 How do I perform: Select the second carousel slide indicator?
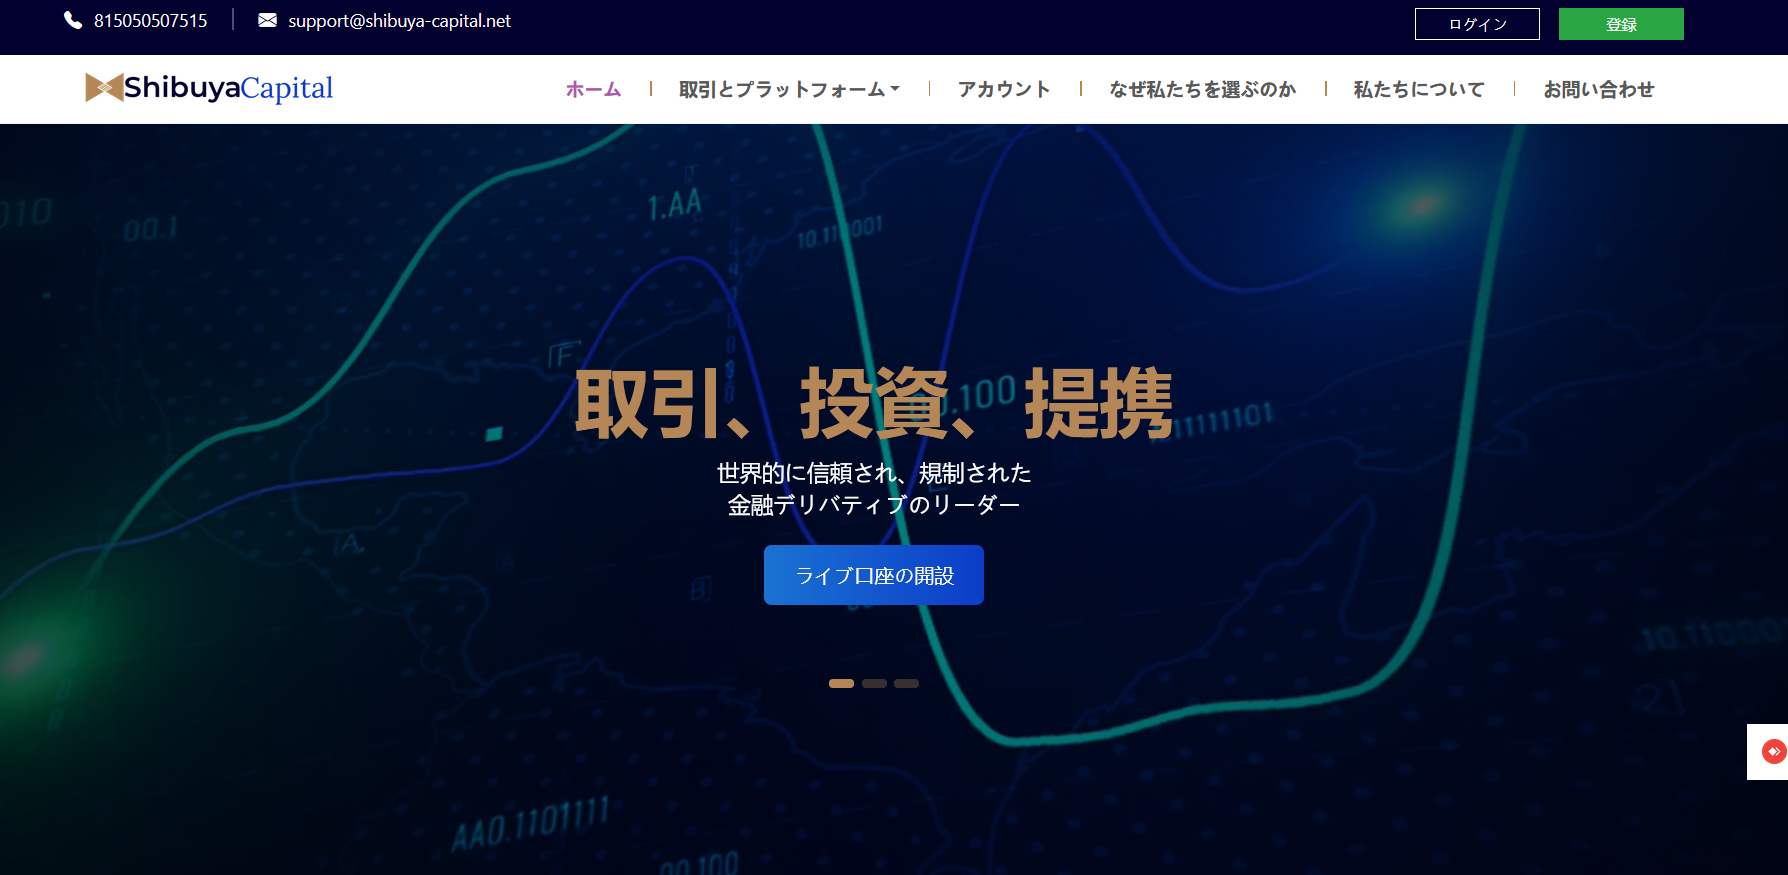[x=874, y=684]
